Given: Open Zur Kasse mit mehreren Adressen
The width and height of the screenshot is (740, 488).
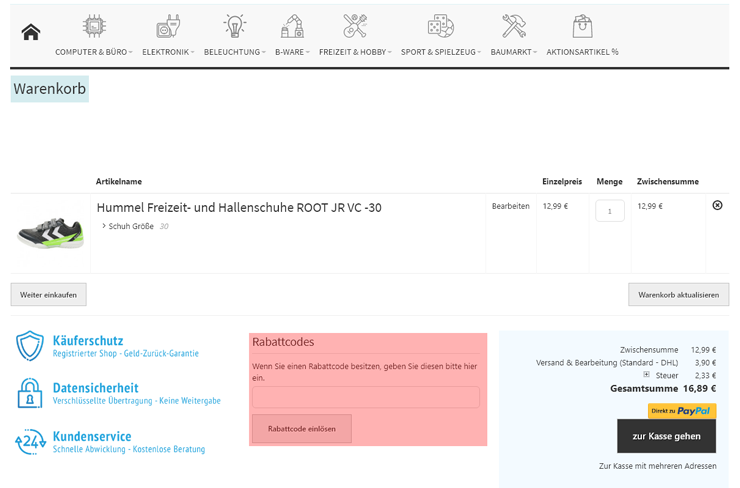Looking at the screenshot, I should [x=657, y=466].
